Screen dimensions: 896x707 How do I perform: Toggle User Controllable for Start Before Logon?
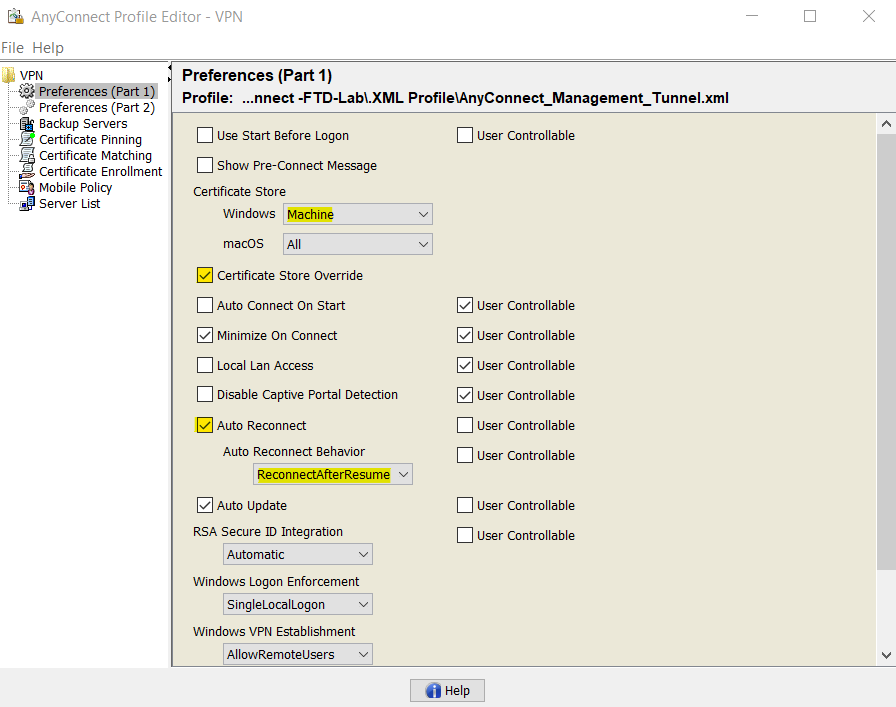pyautogui.click(x=465, y=135)
